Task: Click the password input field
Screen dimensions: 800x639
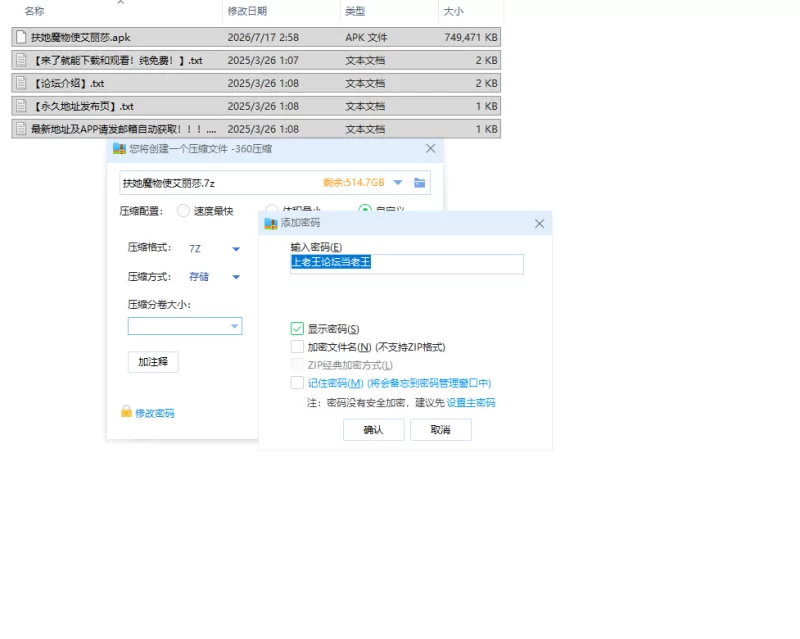Action: [407, 264]
